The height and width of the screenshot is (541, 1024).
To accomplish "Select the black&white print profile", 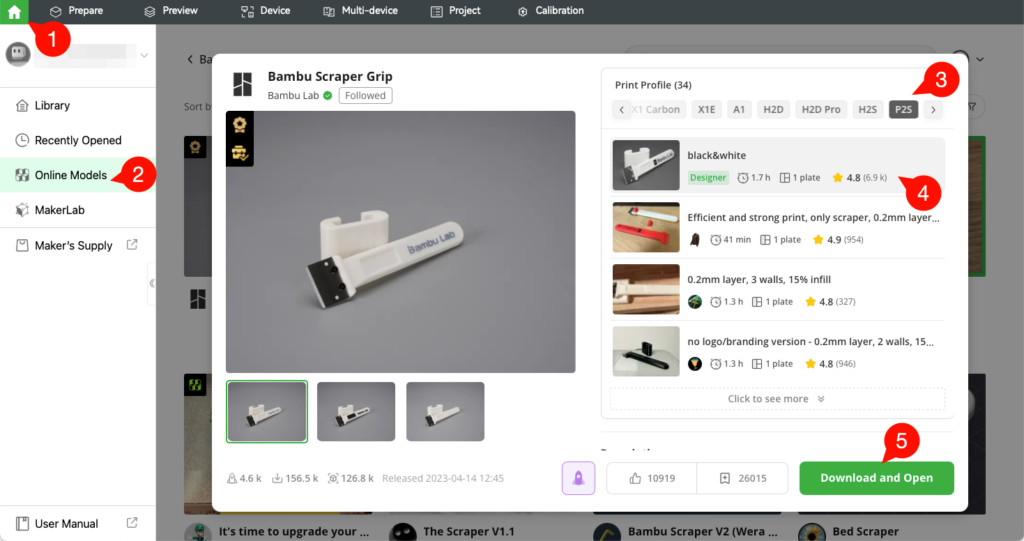I will (776, 165).
